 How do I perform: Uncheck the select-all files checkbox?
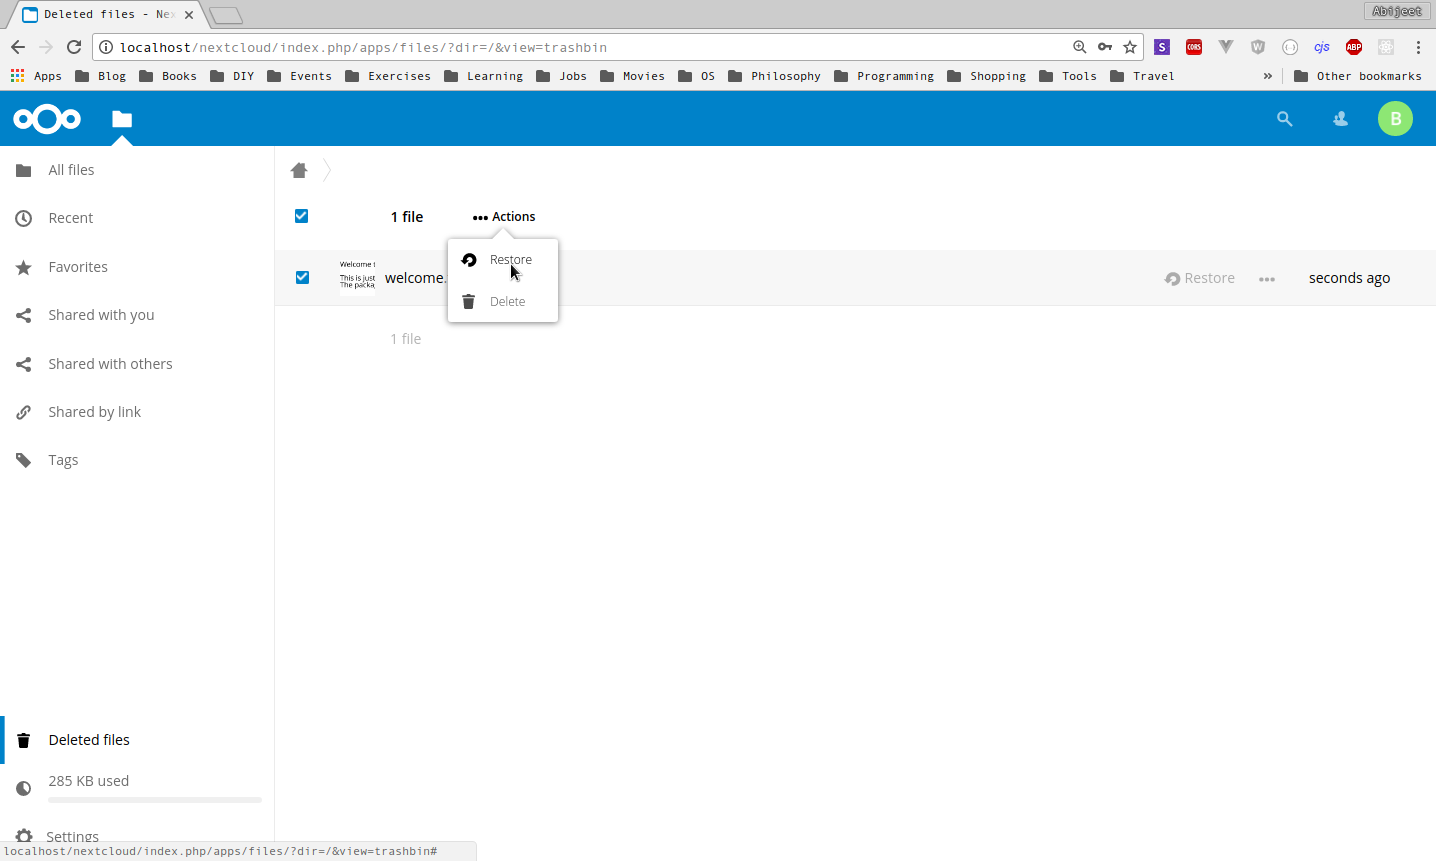click(301, 215)
